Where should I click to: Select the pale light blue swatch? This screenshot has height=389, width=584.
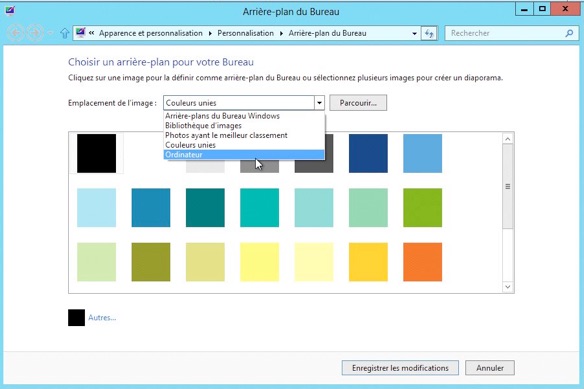point(96,208)
